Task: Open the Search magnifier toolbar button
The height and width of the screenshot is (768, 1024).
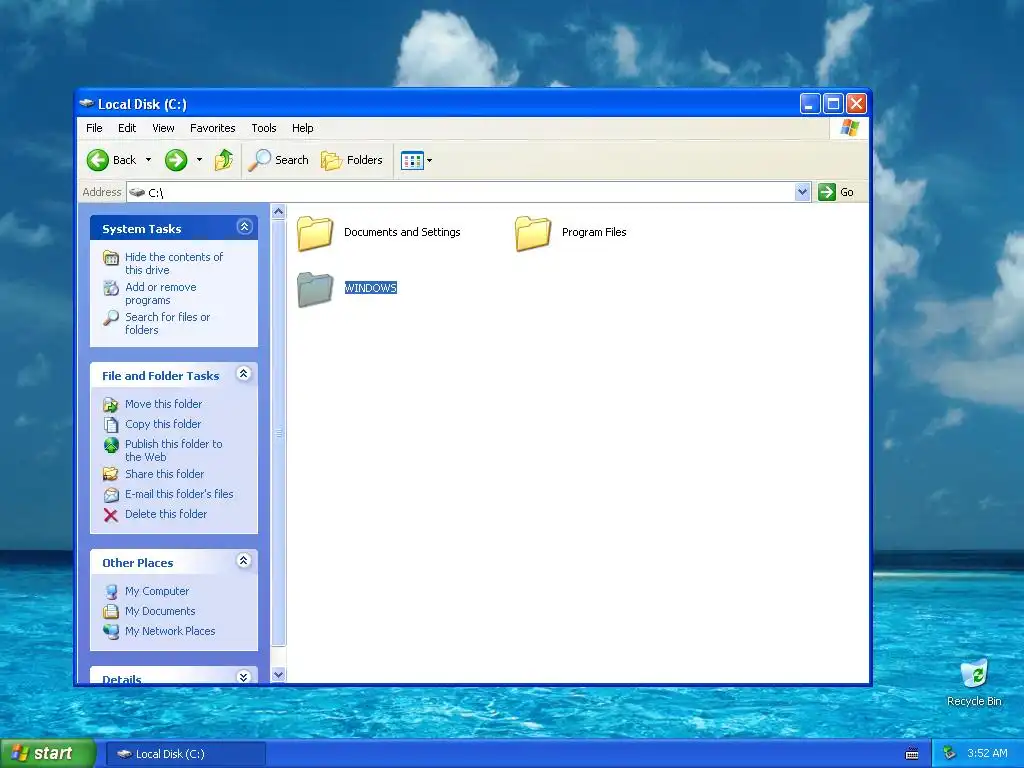Action: click(x=279, y=160)
